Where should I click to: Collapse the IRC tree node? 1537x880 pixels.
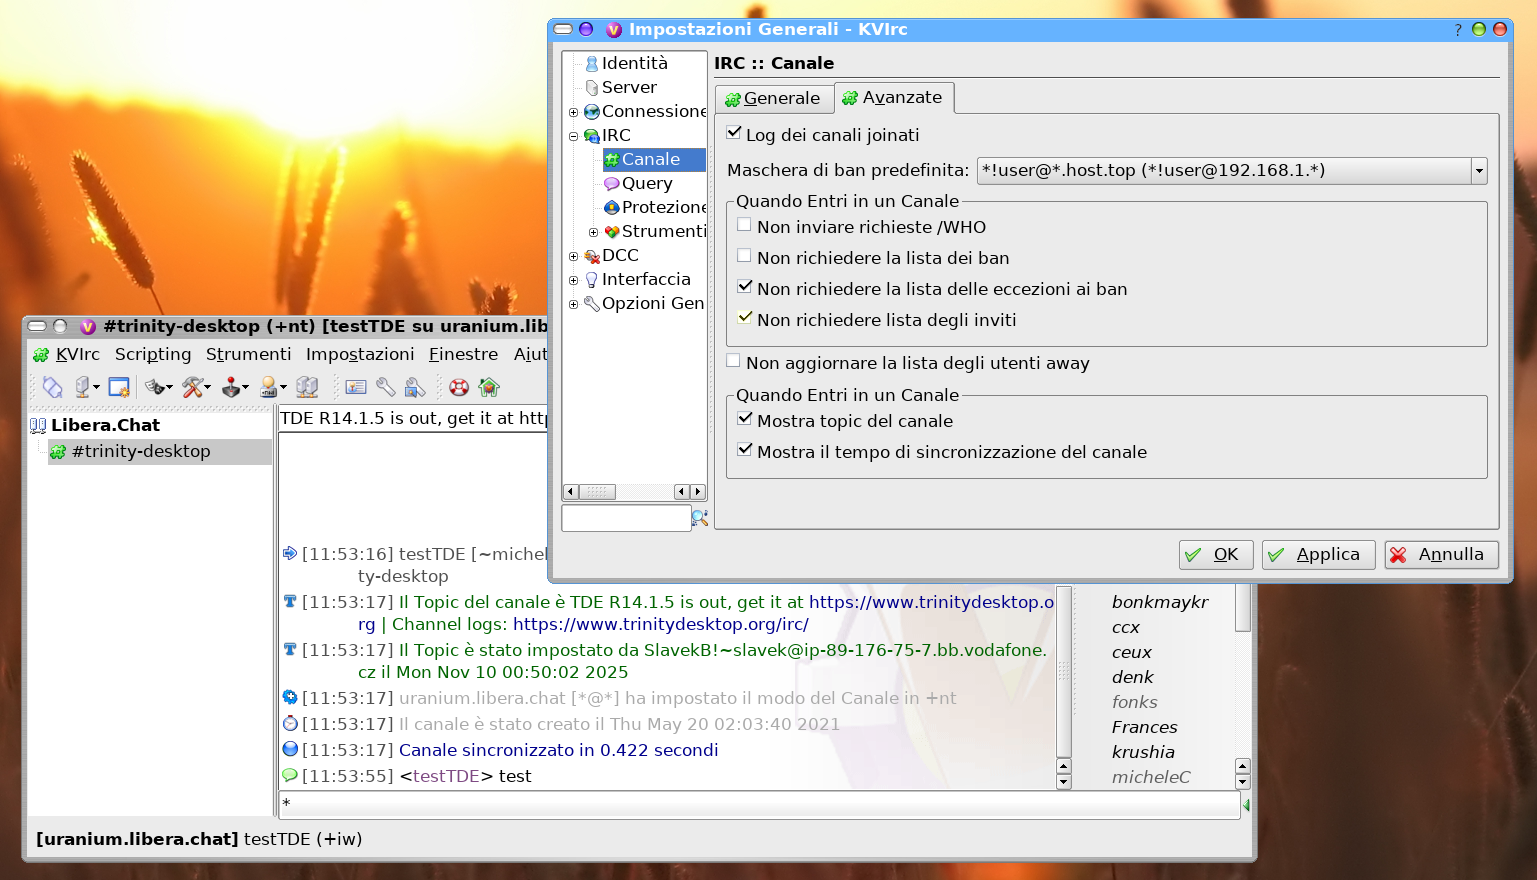coord(574,136)
